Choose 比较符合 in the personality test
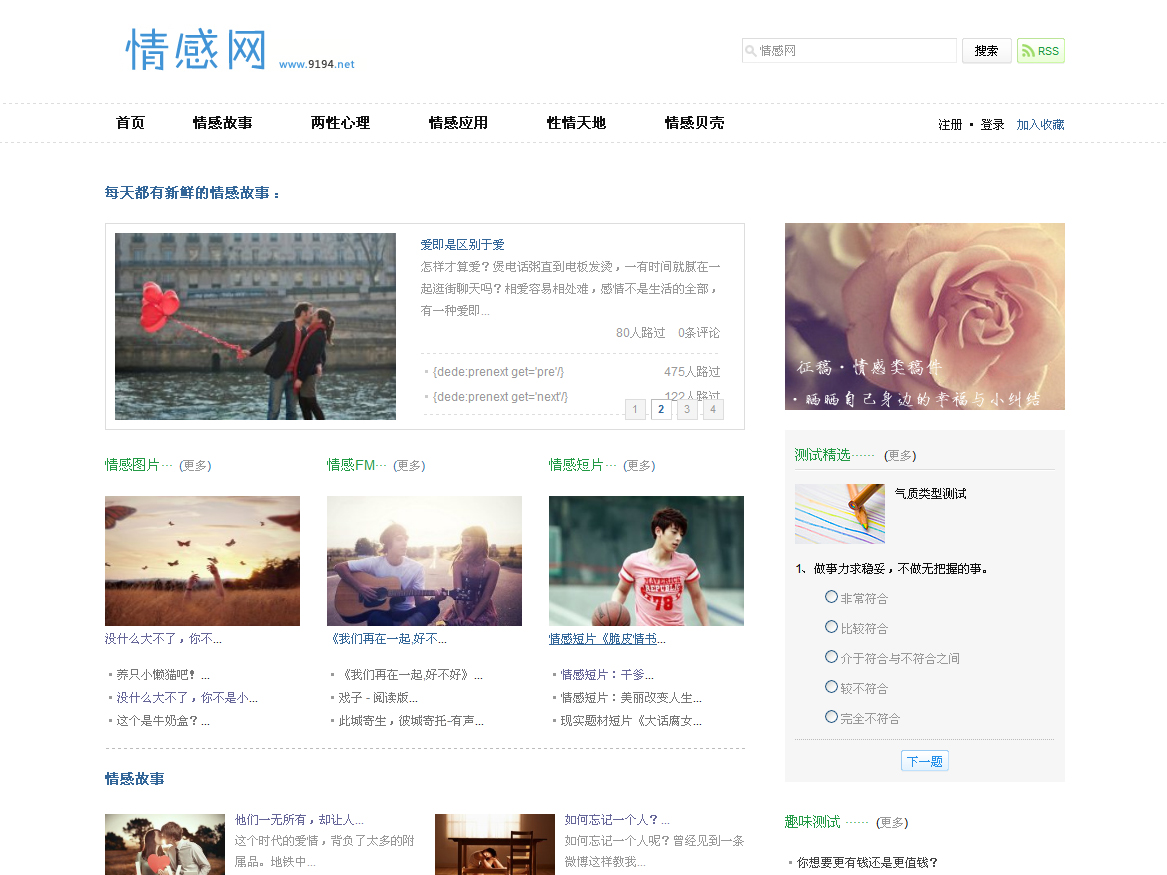This screenshot has width=1167, height=875. coord(831,626)
